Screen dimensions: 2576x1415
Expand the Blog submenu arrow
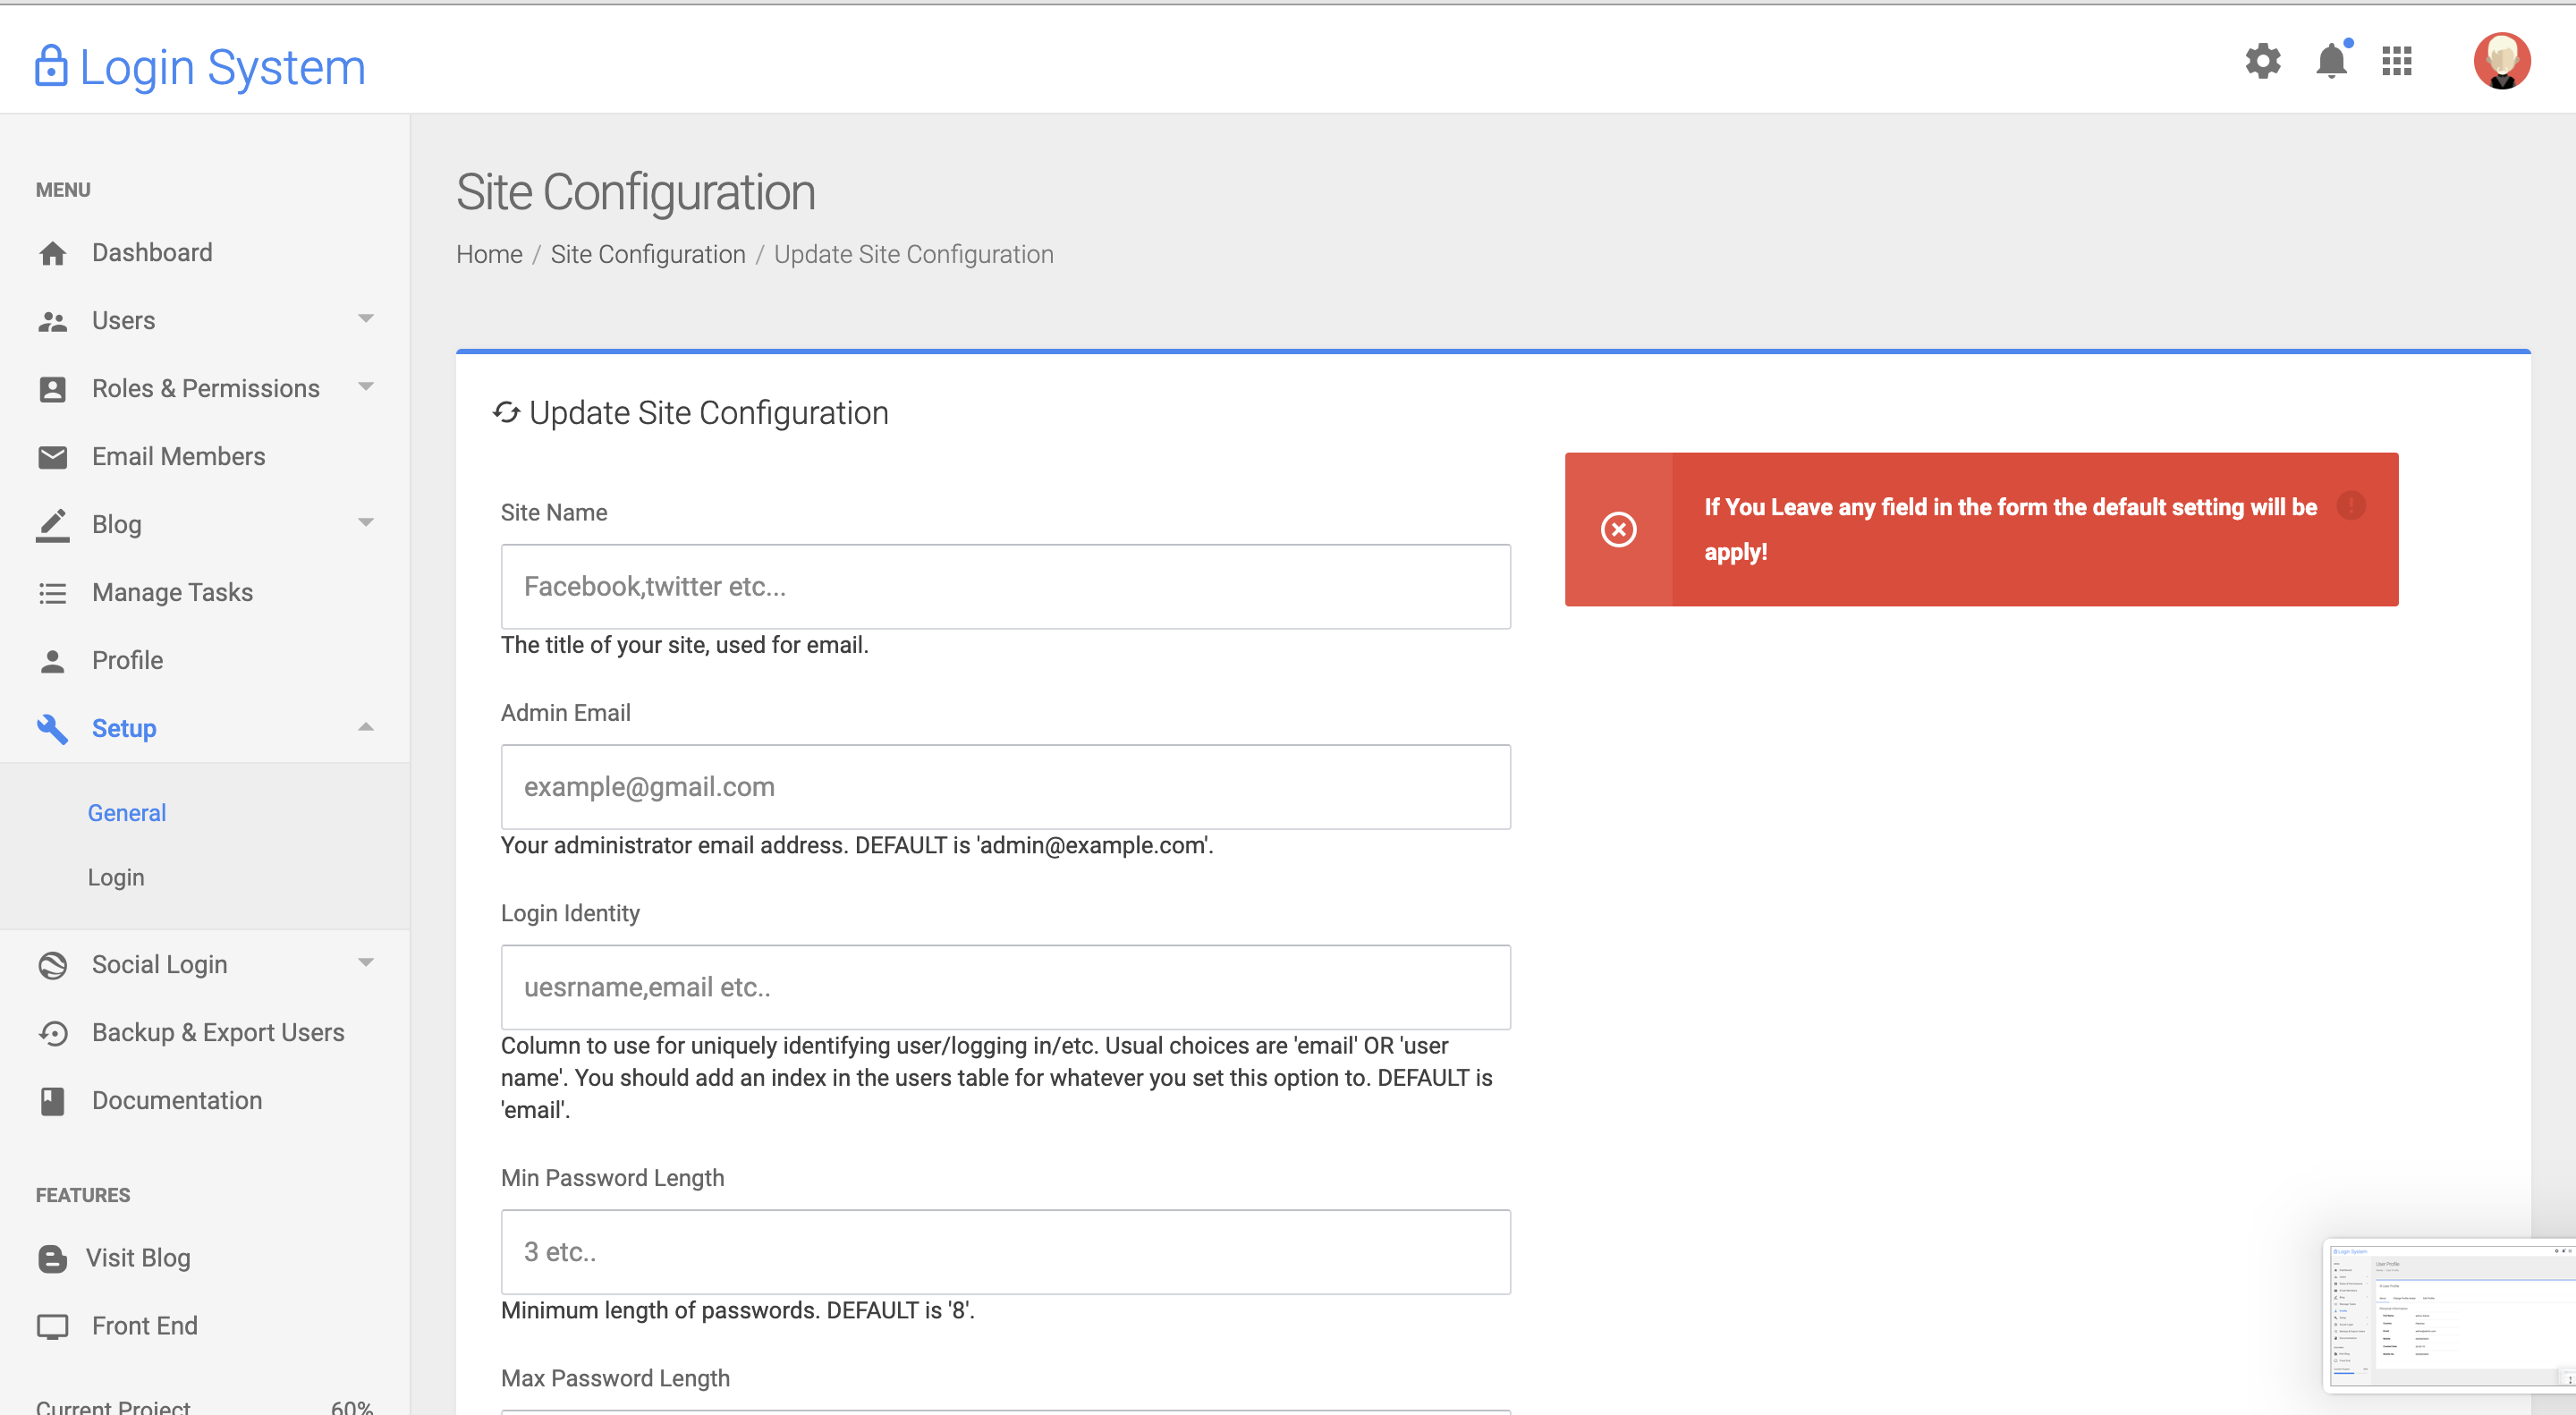pos(365,523)
